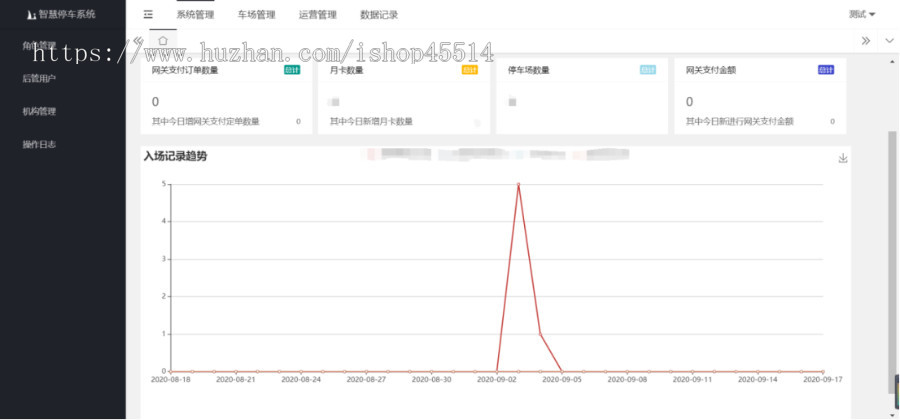Select the 网关支付金额 card title
Image resolution: width=900 pixels, height=420 pixels.
pos(711,71)
